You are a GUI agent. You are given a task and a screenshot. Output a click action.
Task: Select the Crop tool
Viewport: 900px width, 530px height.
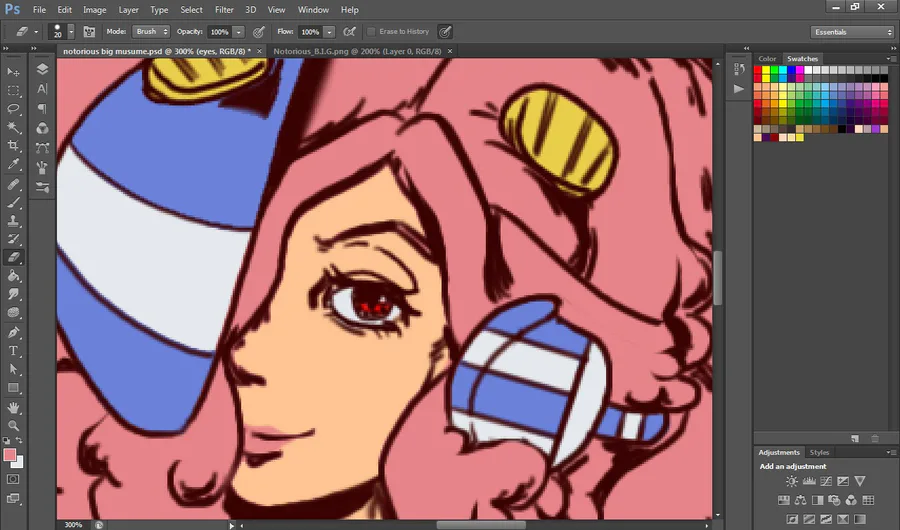[x=13, y=146]
